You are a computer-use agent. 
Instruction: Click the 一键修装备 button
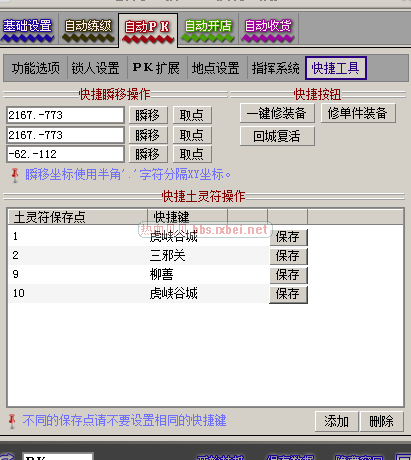[x=277, y=113]
